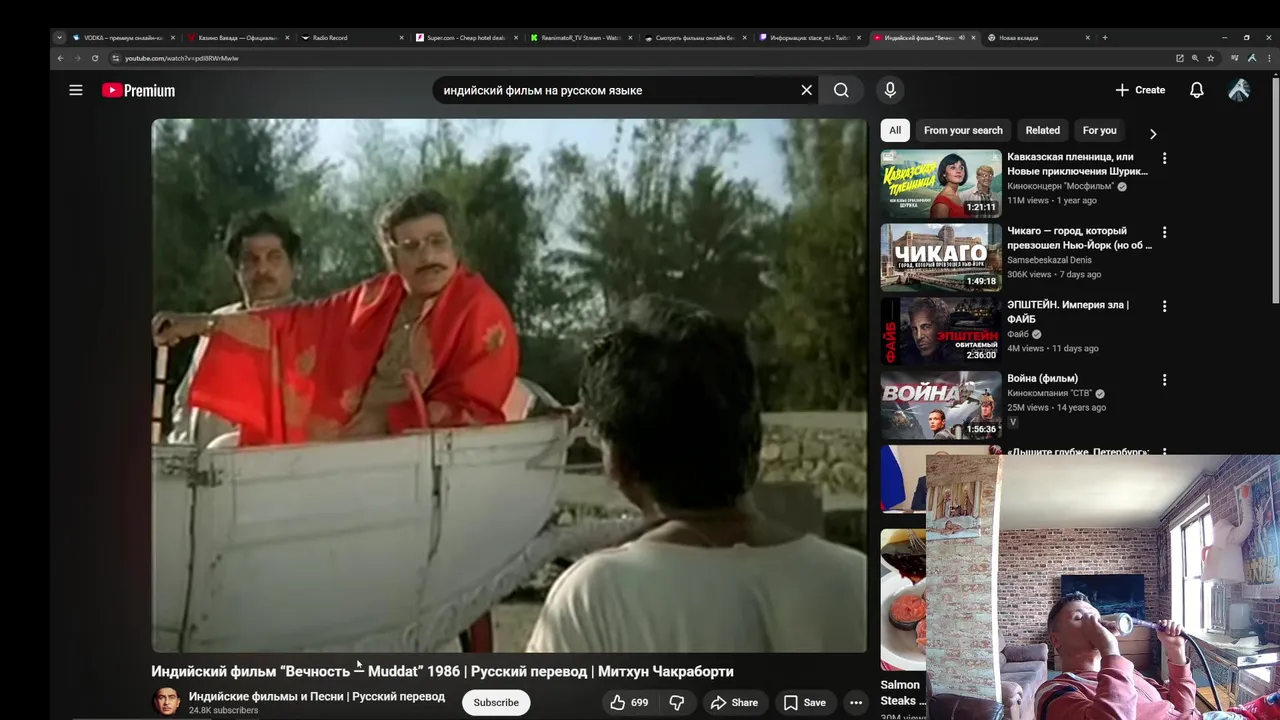The width and height of the screenshot is (1280, 720).
Task: Select the Related filter chip
Action: coord(1042,130)
